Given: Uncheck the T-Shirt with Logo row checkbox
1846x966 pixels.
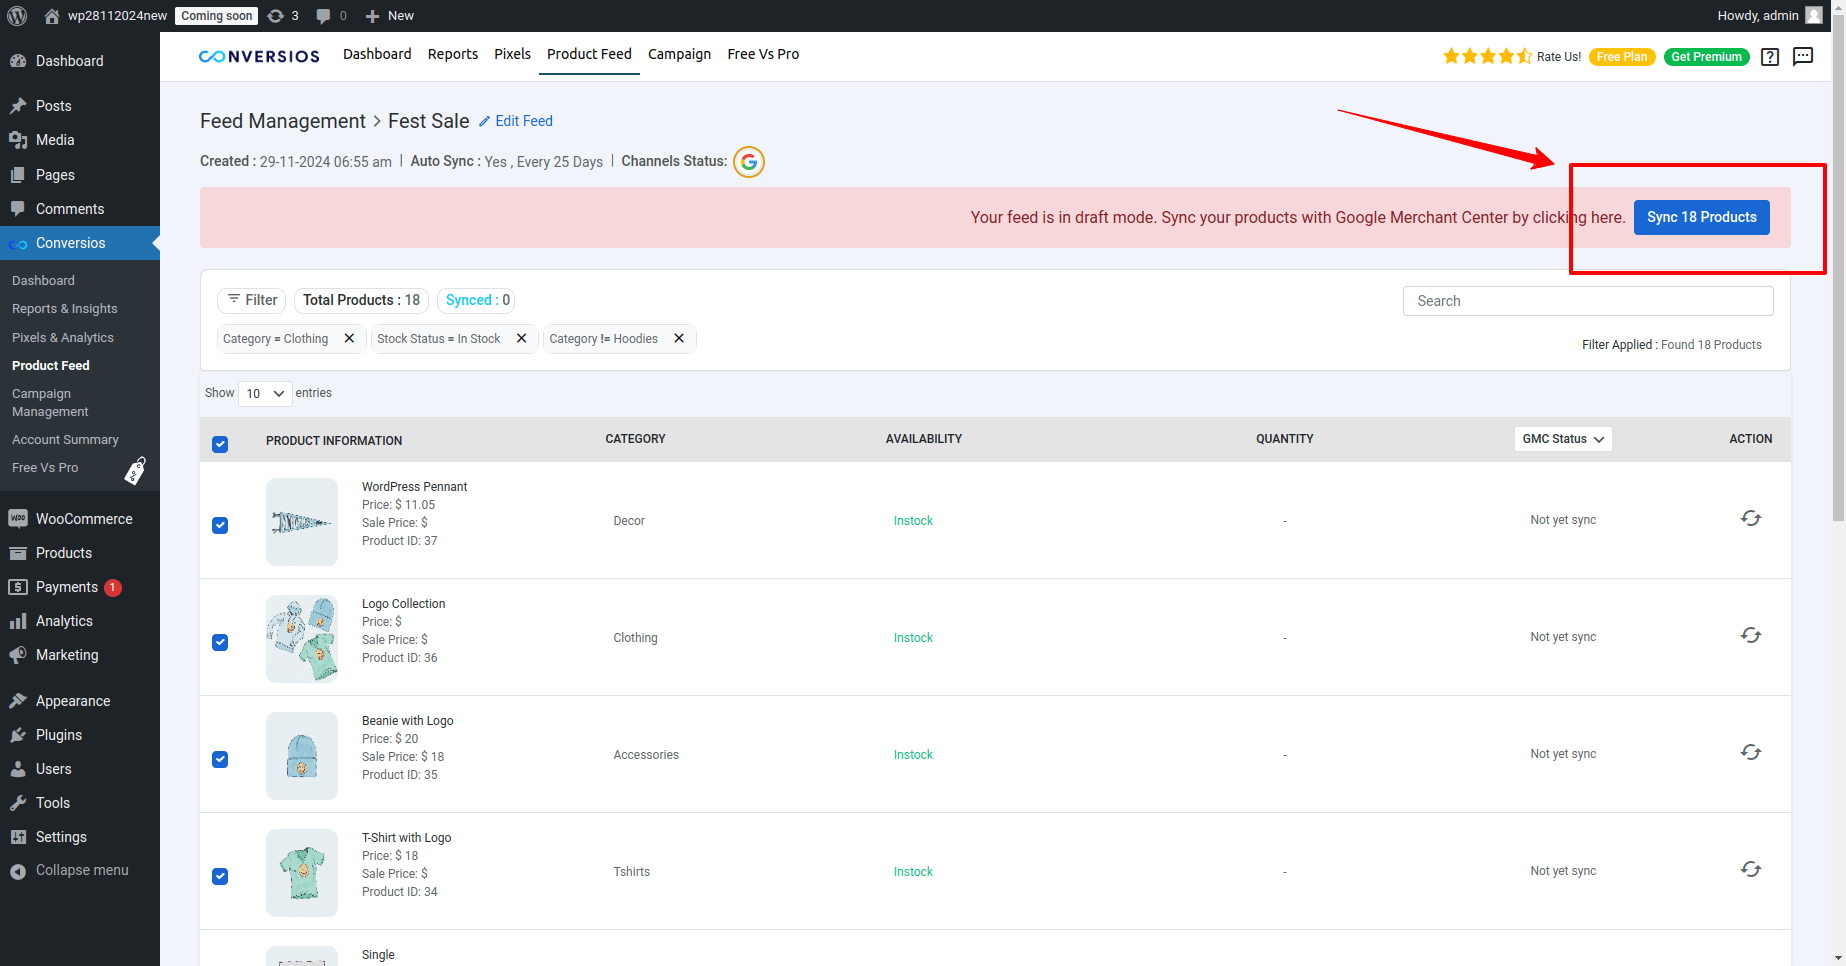Looking at the screenshot, I should coord(220,876).
